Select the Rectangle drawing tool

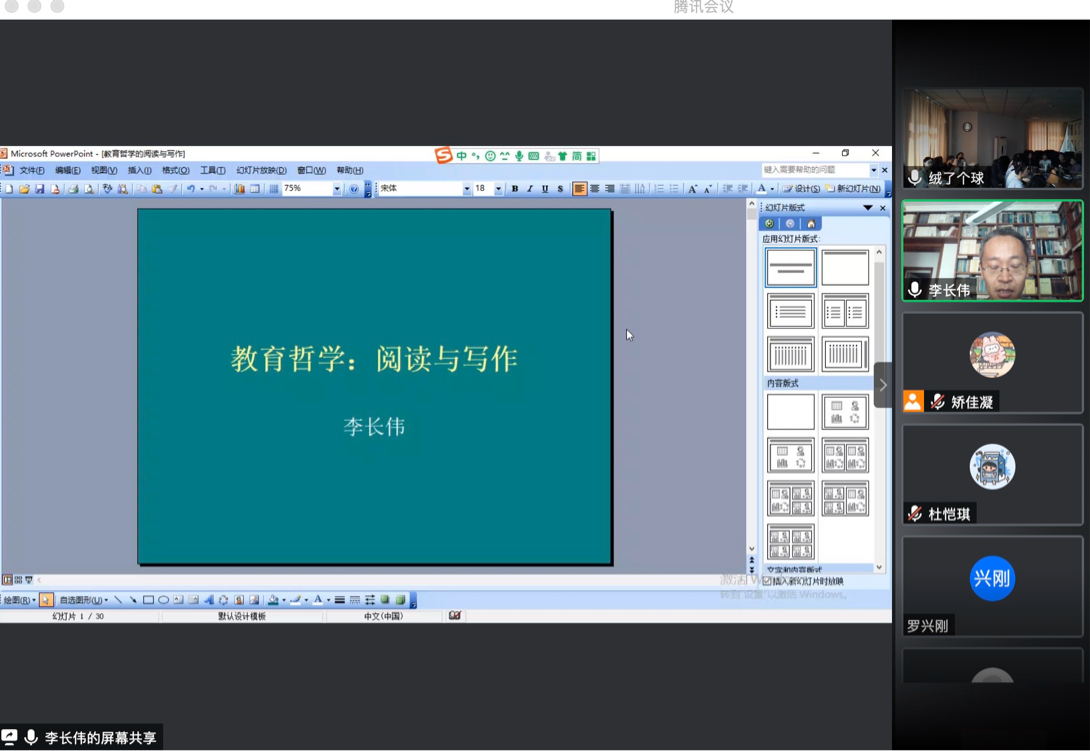[x=148, y=600]
